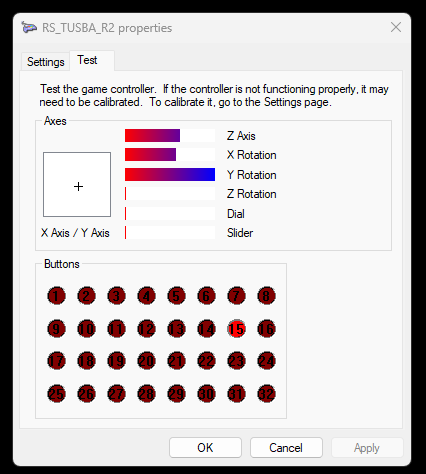Click button indicator 18
The height and width of the screenshot is (474, 426).
click(86, 361)
